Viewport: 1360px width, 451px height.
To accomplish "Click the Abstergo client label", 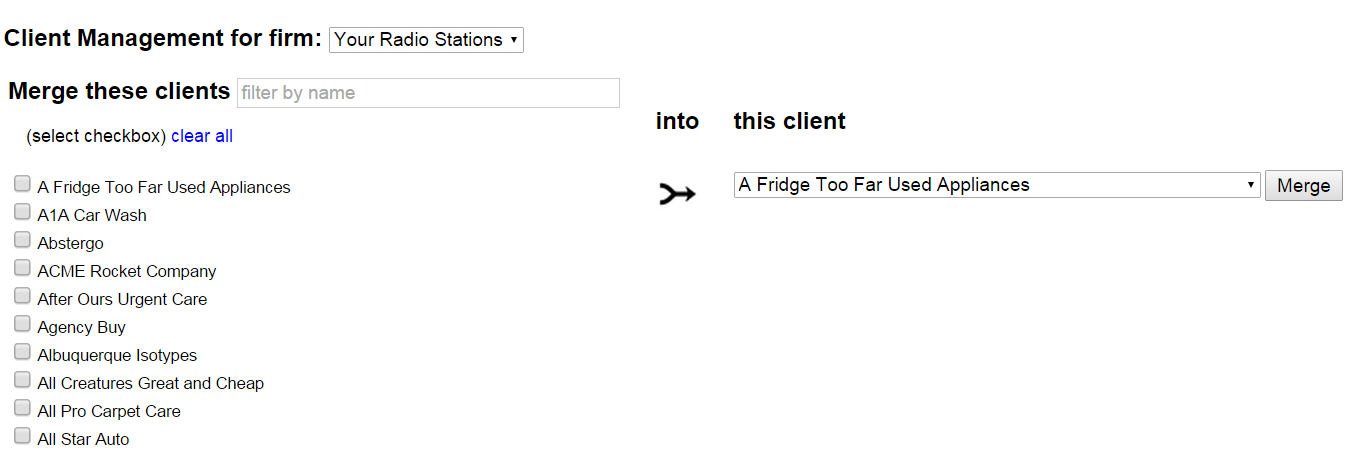I will [x=70, y=244].
